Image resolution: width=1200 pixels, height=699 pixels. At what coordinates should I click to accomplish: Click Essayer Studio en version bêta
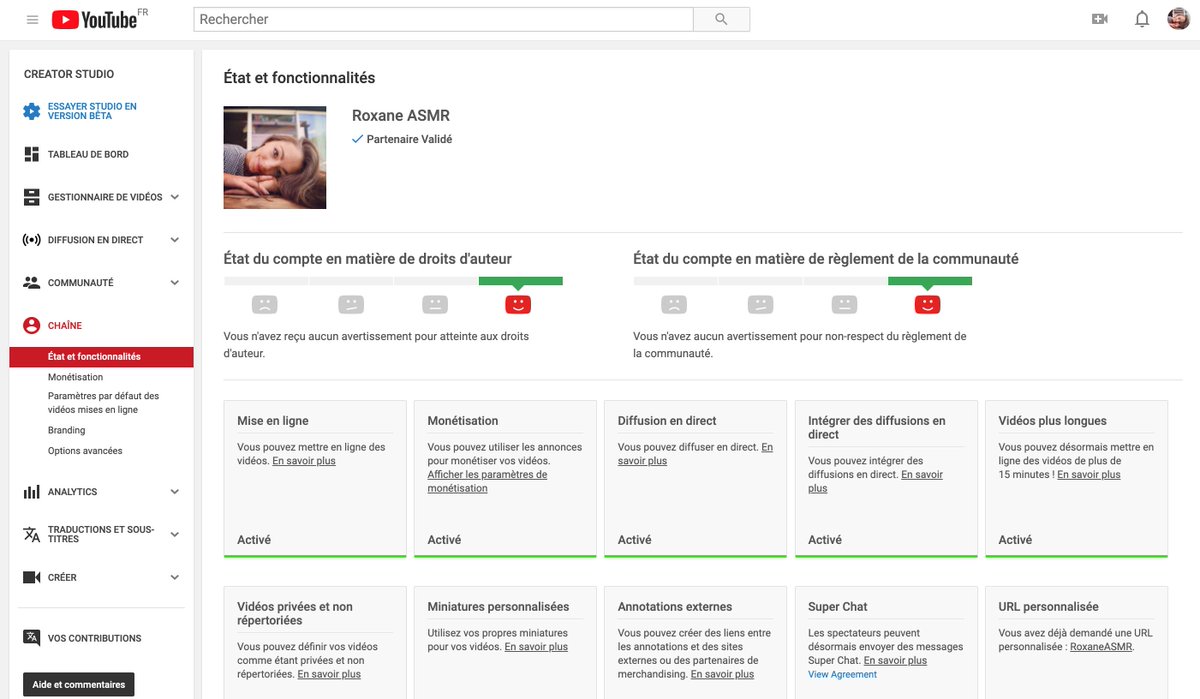(x=92, y=111)
